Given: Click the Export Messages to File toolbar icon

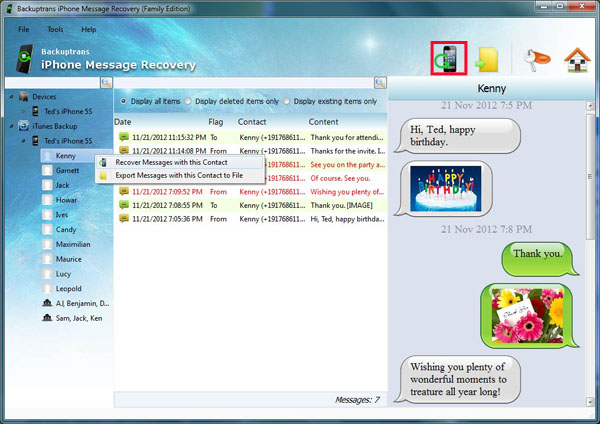Looking at the screenshot, I should click(x=487, y=60).
